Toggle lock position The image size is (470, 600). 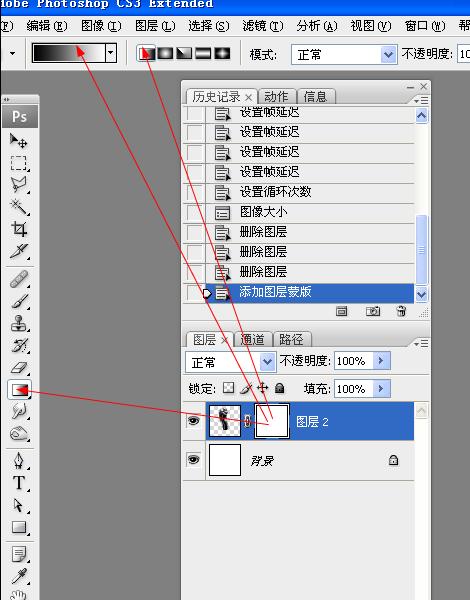click(263, 388)
